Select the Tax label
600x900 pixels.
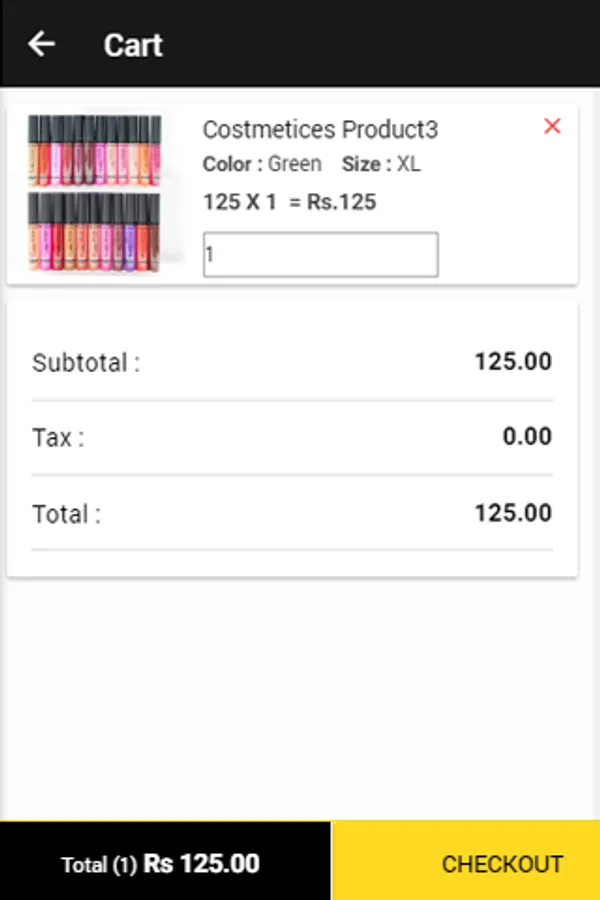pyautogui.click(x=58, y=438)
